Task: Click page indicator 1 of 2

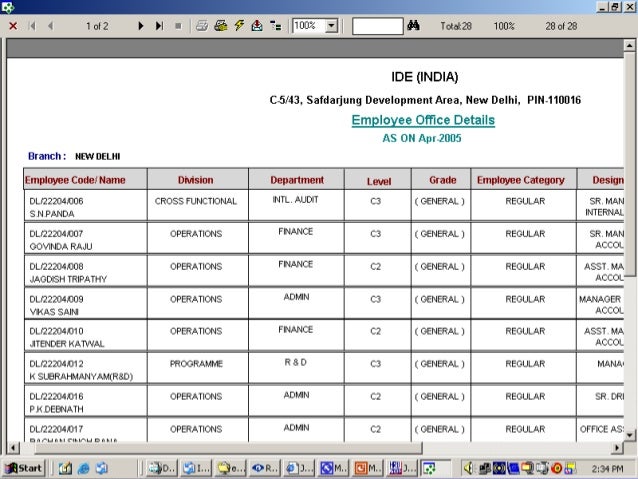Action: pos(97,26)
